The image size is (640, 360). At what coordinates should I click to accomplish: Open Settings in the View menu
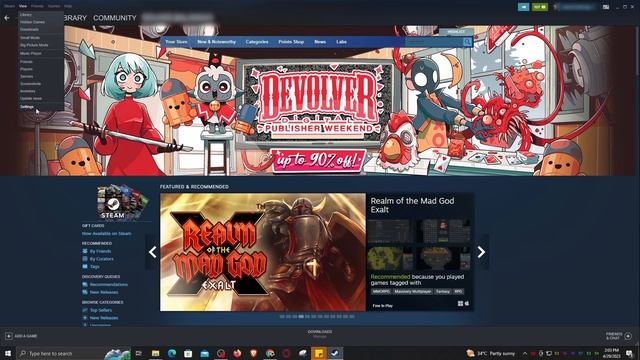tap(27, 107)
